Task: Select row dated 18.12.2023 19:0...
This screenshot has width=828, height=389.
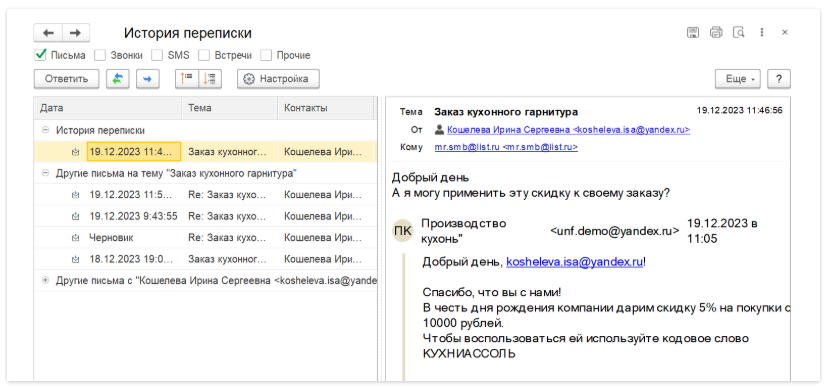Action: click(205, 259)
